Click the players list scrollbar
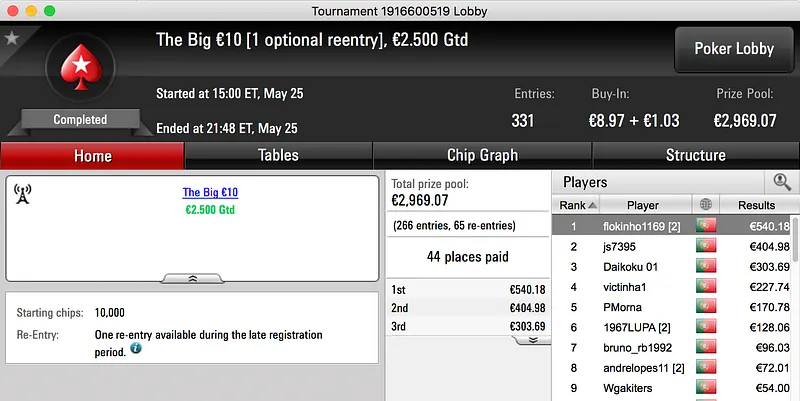Viewport: 800px width, 401px height. pyautogui.click(x=795, y=300)
